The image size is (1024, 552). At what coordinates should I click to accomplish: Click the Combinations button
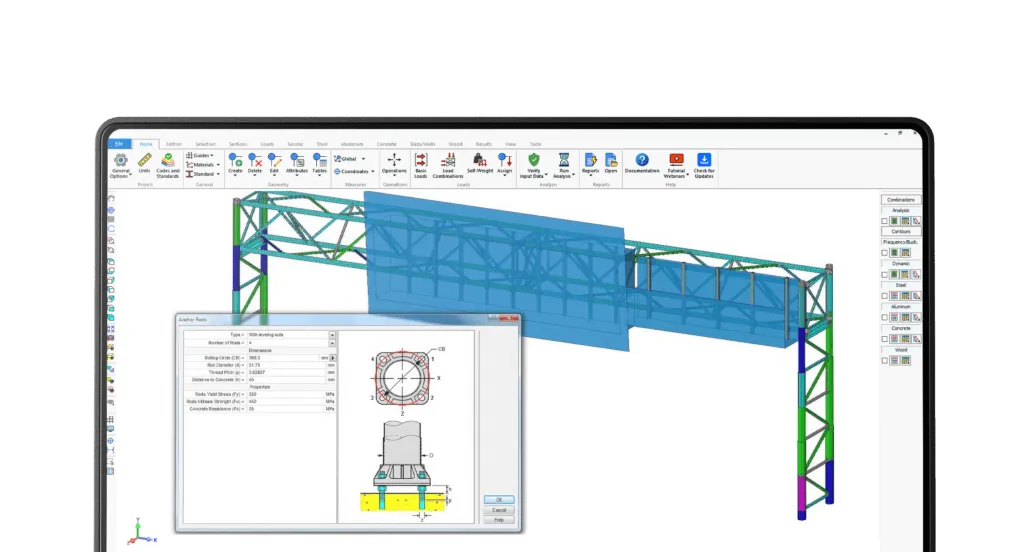(x=901, y=200)
